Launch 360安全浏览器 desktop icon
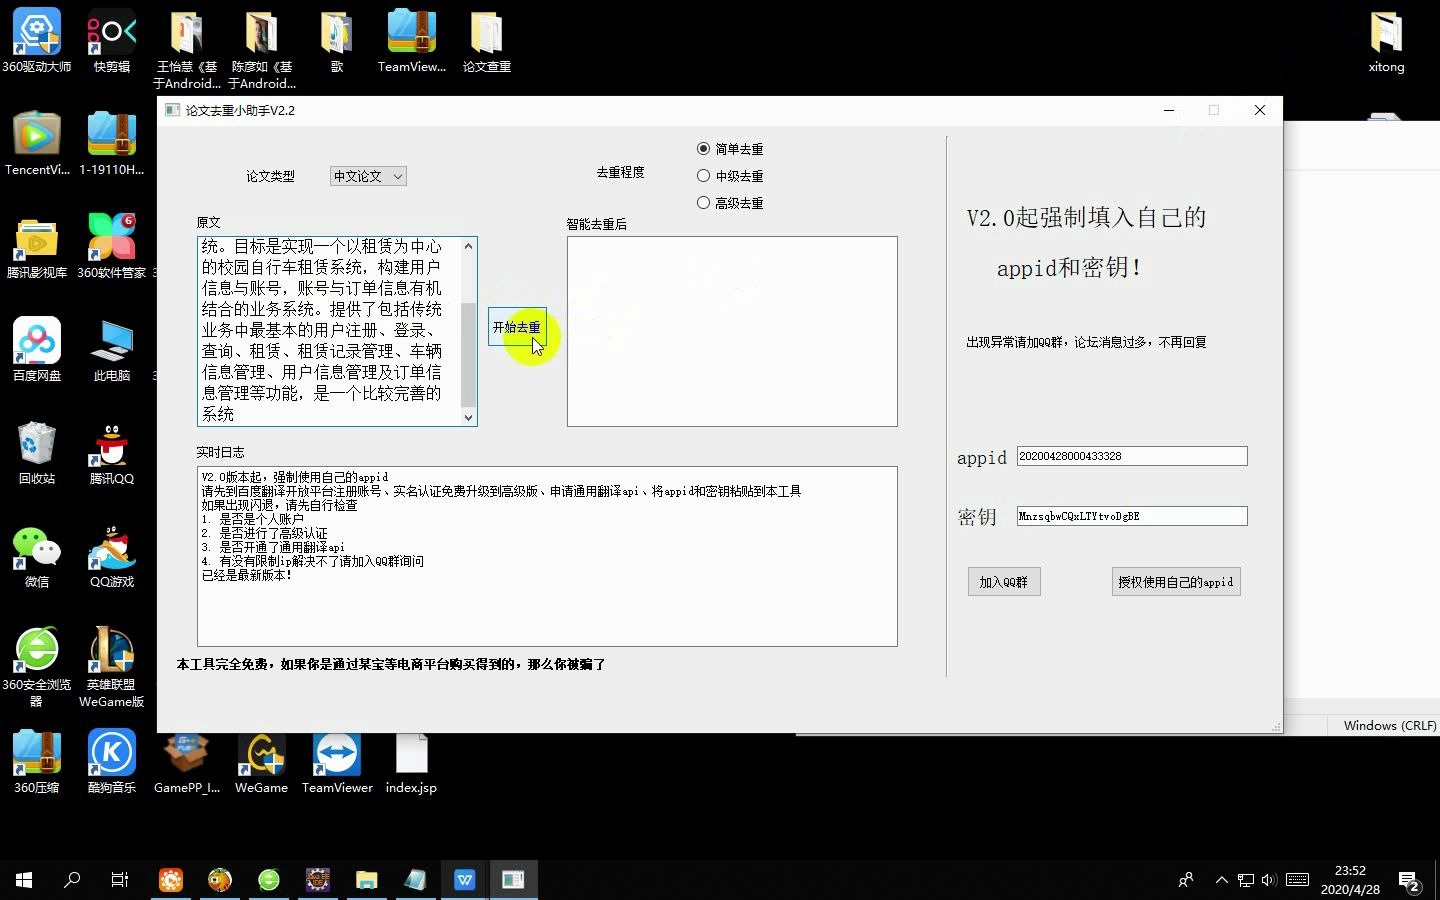The image size is (1440, 900). tap(37, 666)
